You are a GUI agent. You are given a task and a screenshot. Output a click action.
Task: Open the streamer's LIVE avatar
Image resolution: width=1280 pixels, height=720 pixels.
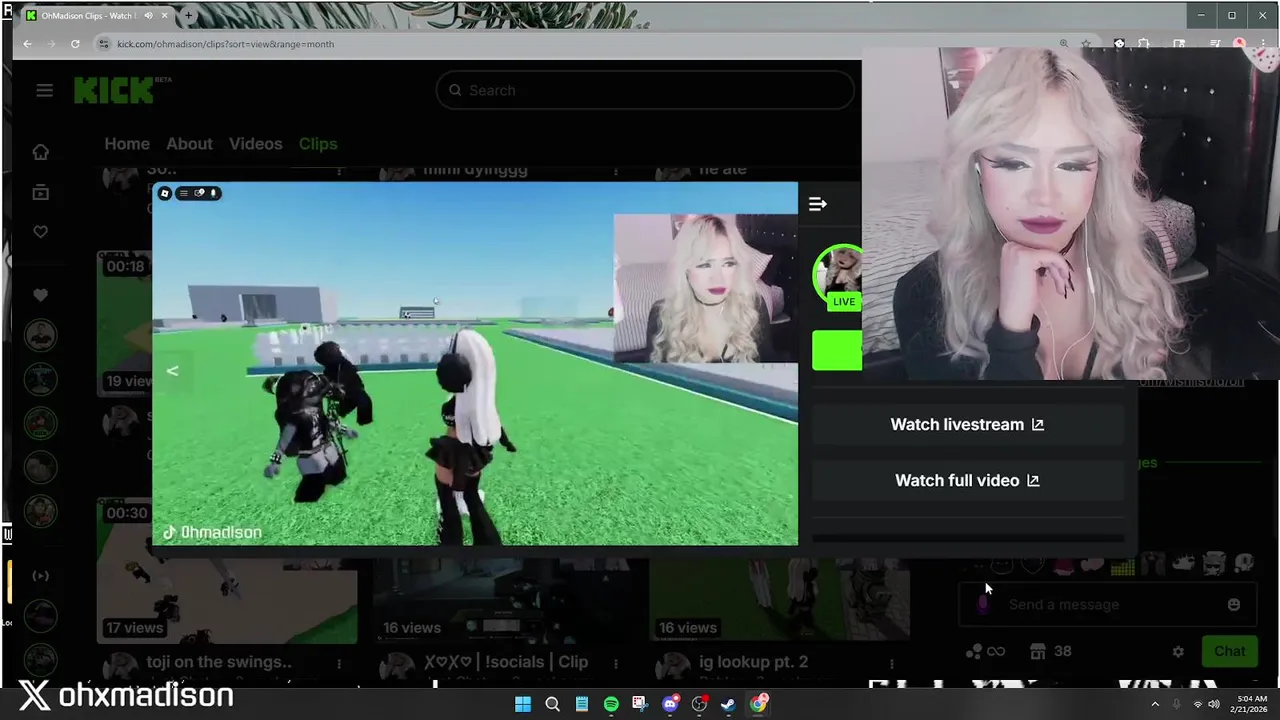coord(839,277)
